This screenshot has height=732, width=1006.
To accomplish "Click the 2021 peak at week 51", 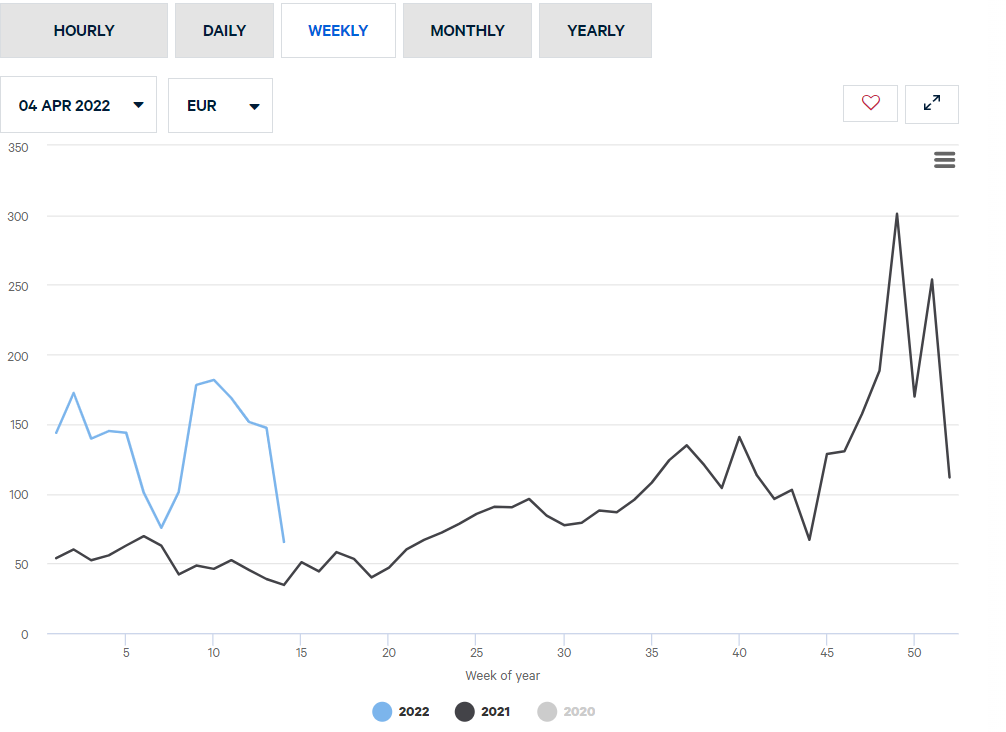I will click(x=932, y=280).
